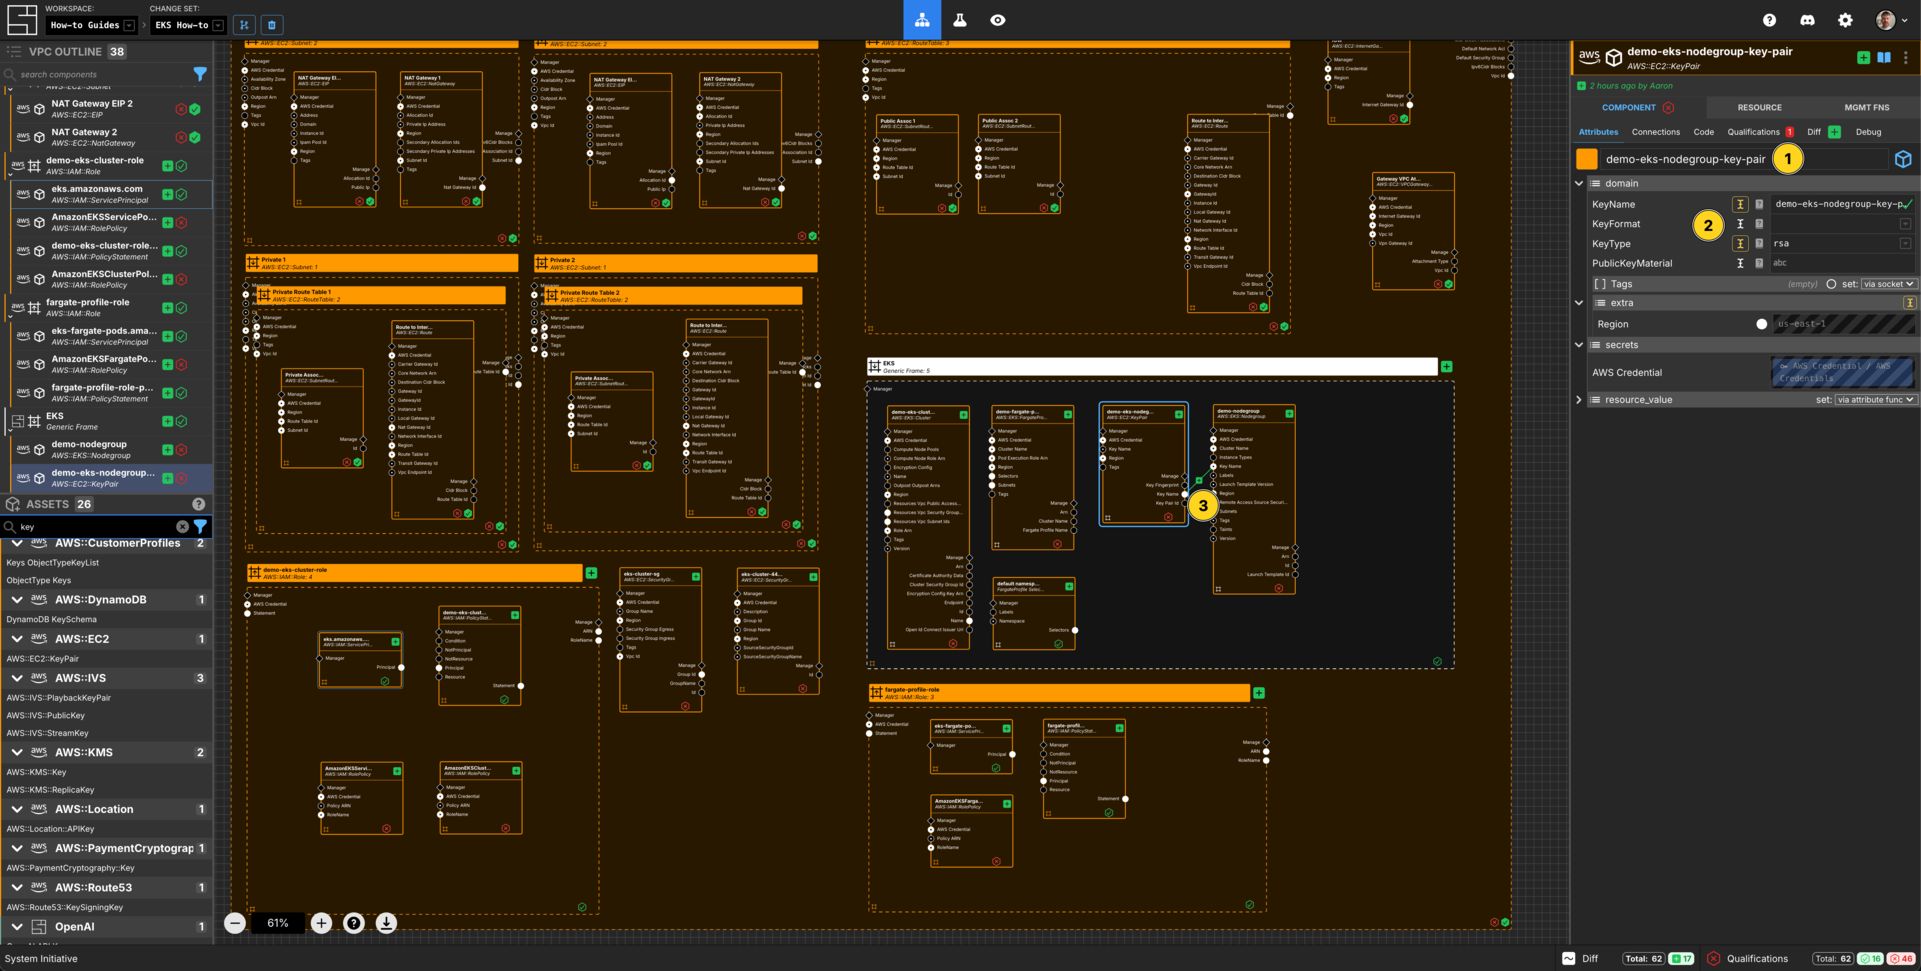Open resource_value 'via attribute func' dropdown
The width and height of the screenshot is (1921, 971).
[1875, 400]
